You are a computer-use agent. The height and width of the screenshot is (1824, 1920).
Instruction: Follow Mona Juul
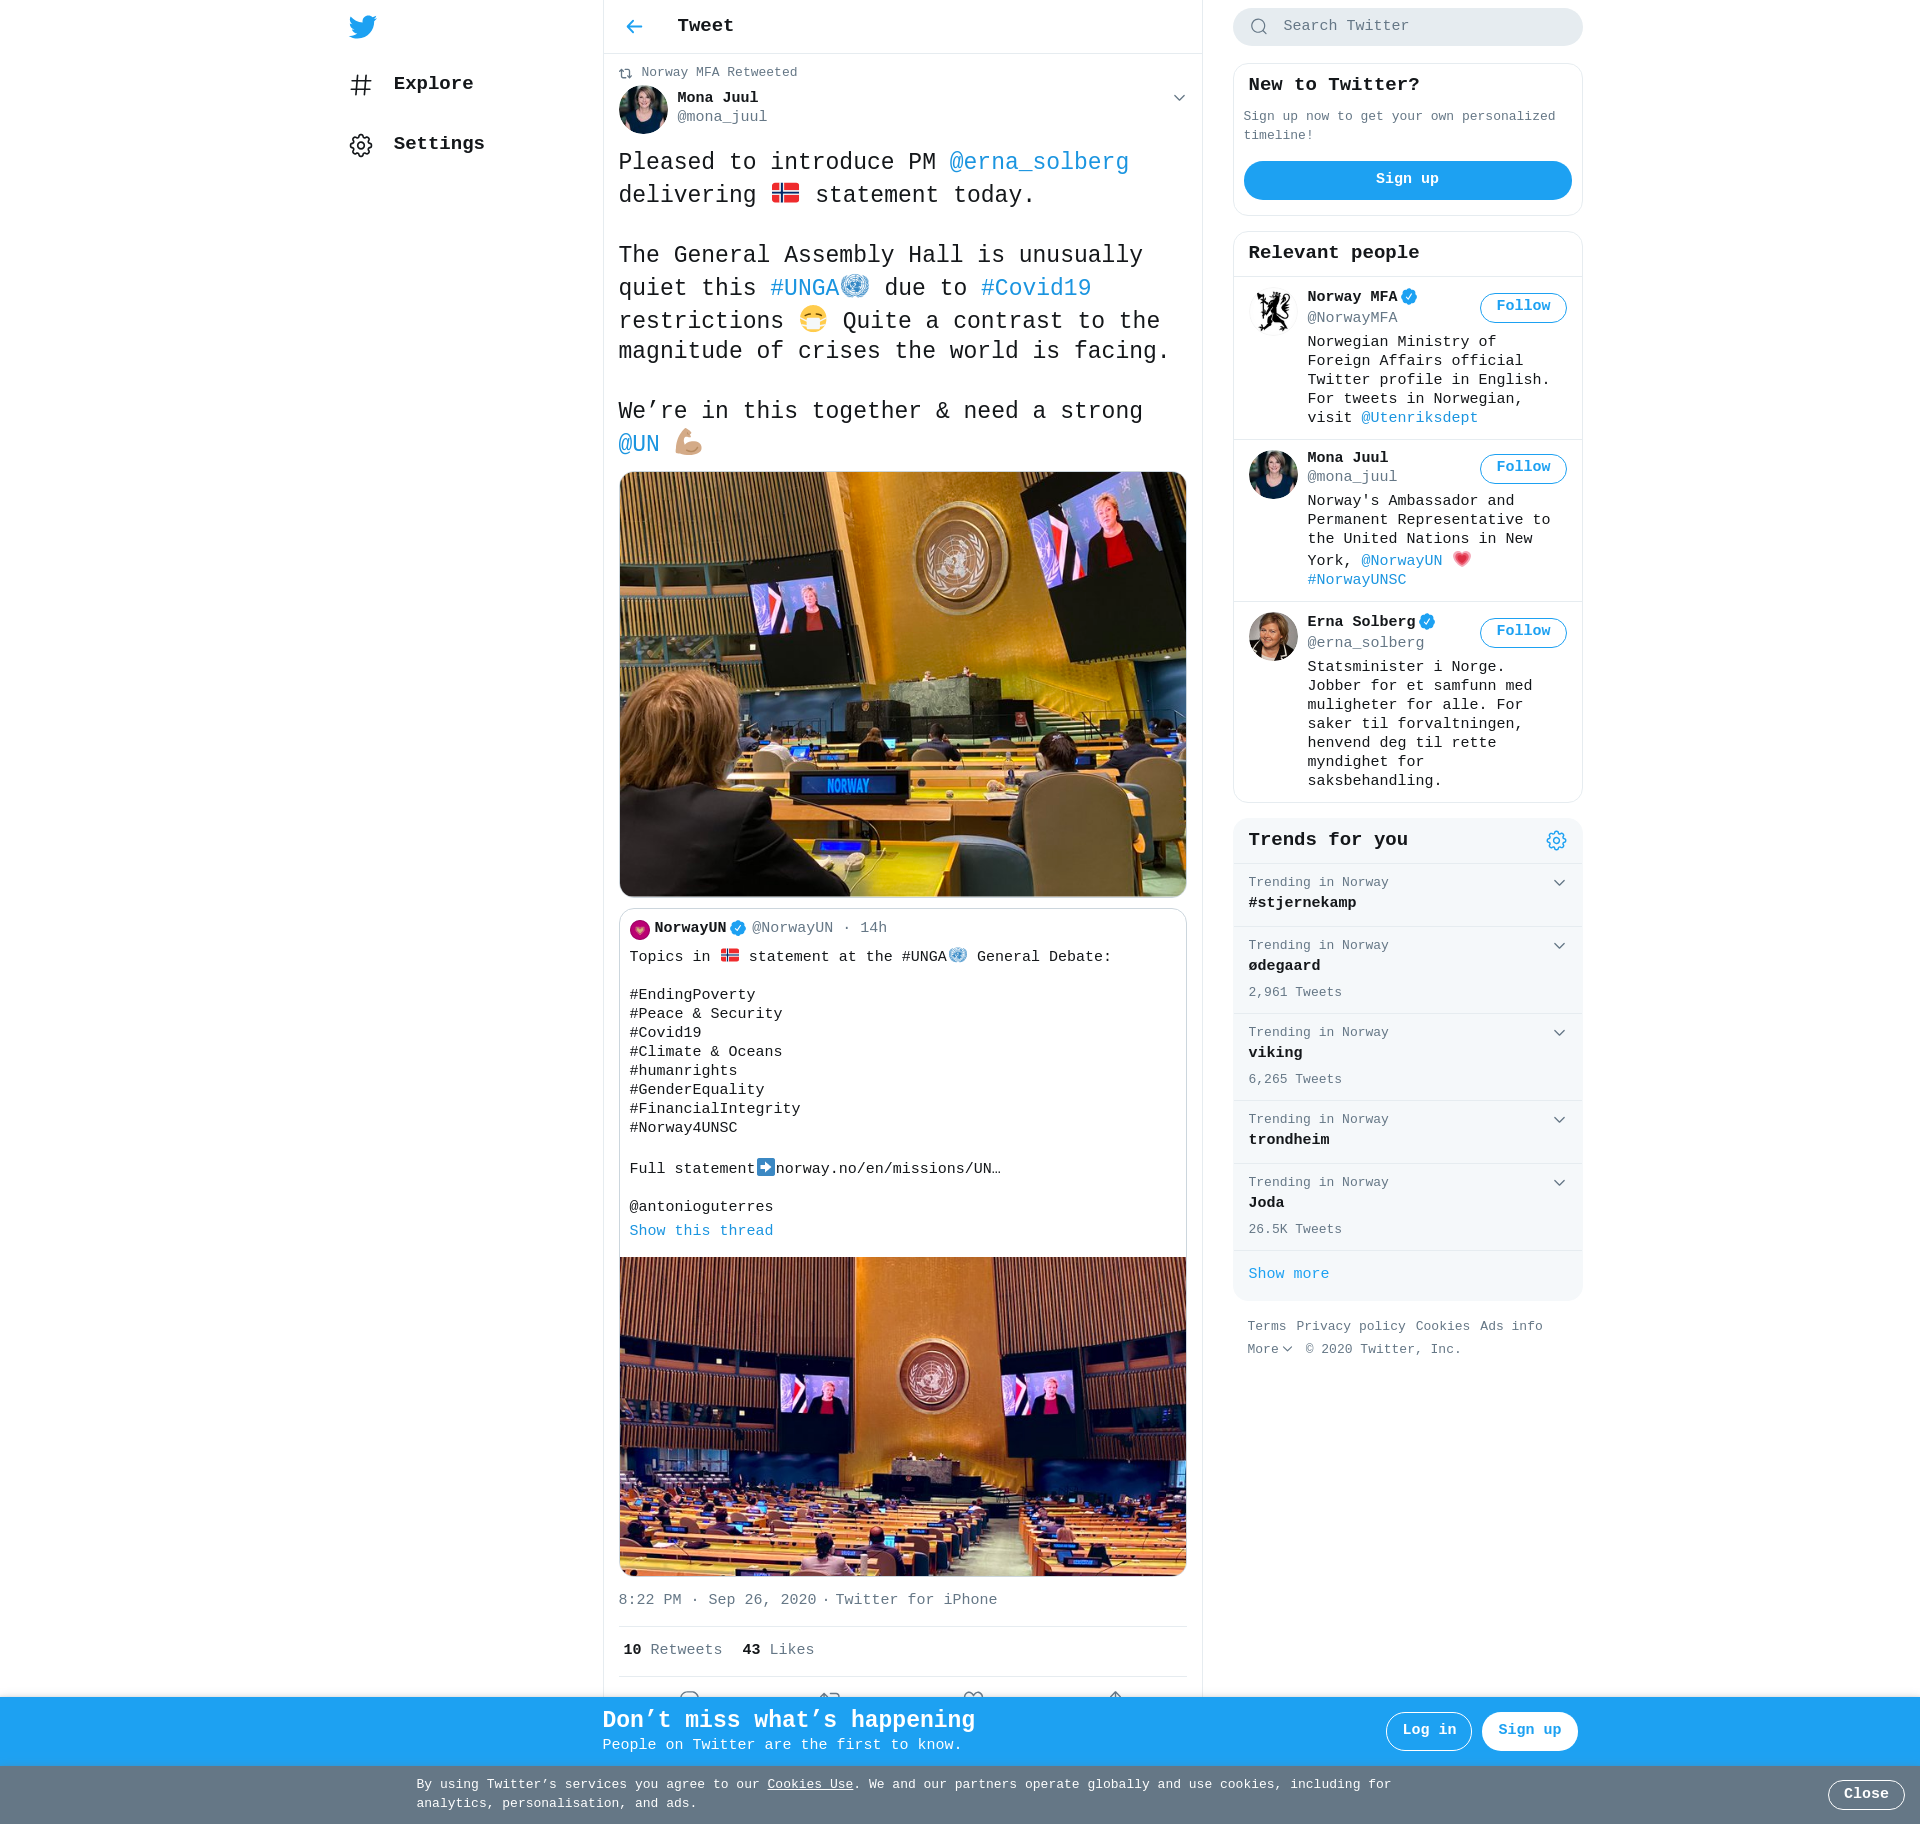(x=1523, y=468)
